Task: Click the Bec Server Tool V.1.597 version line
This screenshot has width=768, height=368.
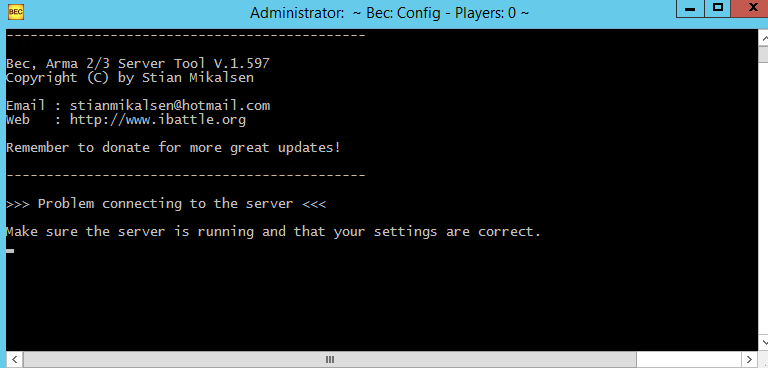Action: pyautogui.click(x=138, y=64)
